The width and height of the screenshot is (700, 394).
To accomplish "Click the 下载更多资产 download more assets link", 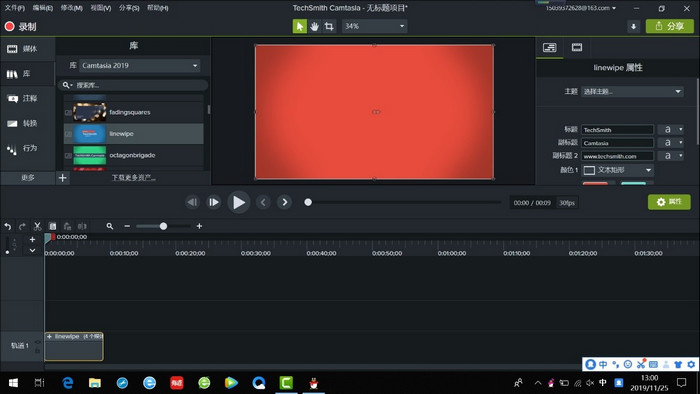I will tap(133, 178).
